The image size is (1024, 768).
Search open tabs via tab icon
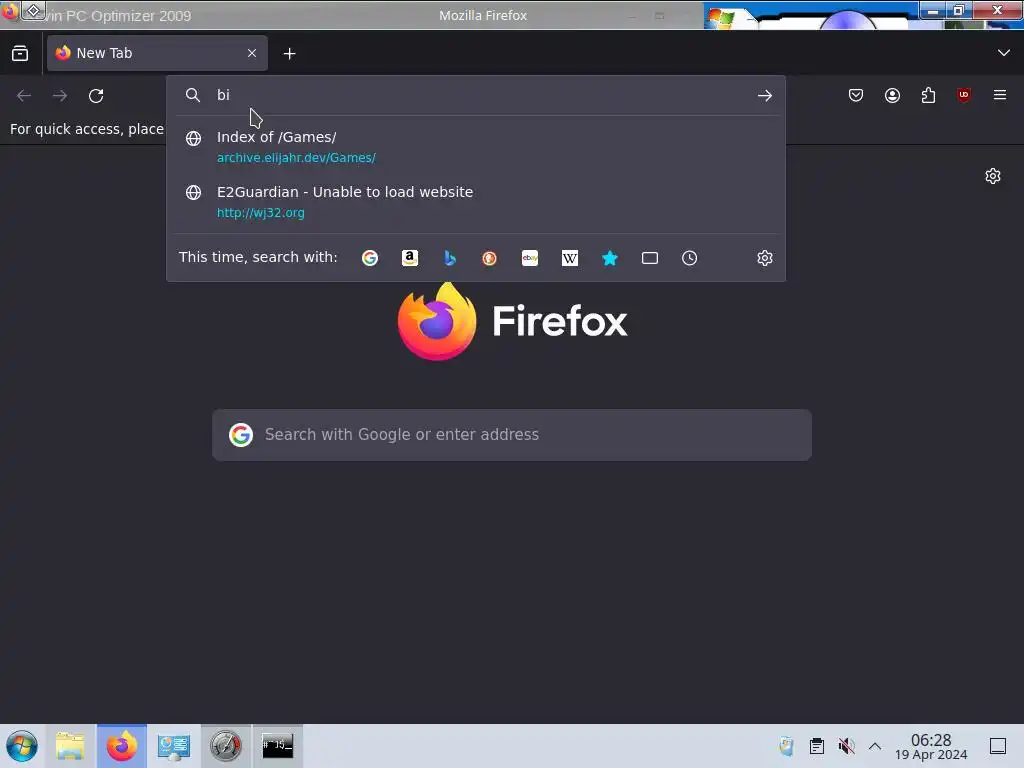(x=650, y=258)
